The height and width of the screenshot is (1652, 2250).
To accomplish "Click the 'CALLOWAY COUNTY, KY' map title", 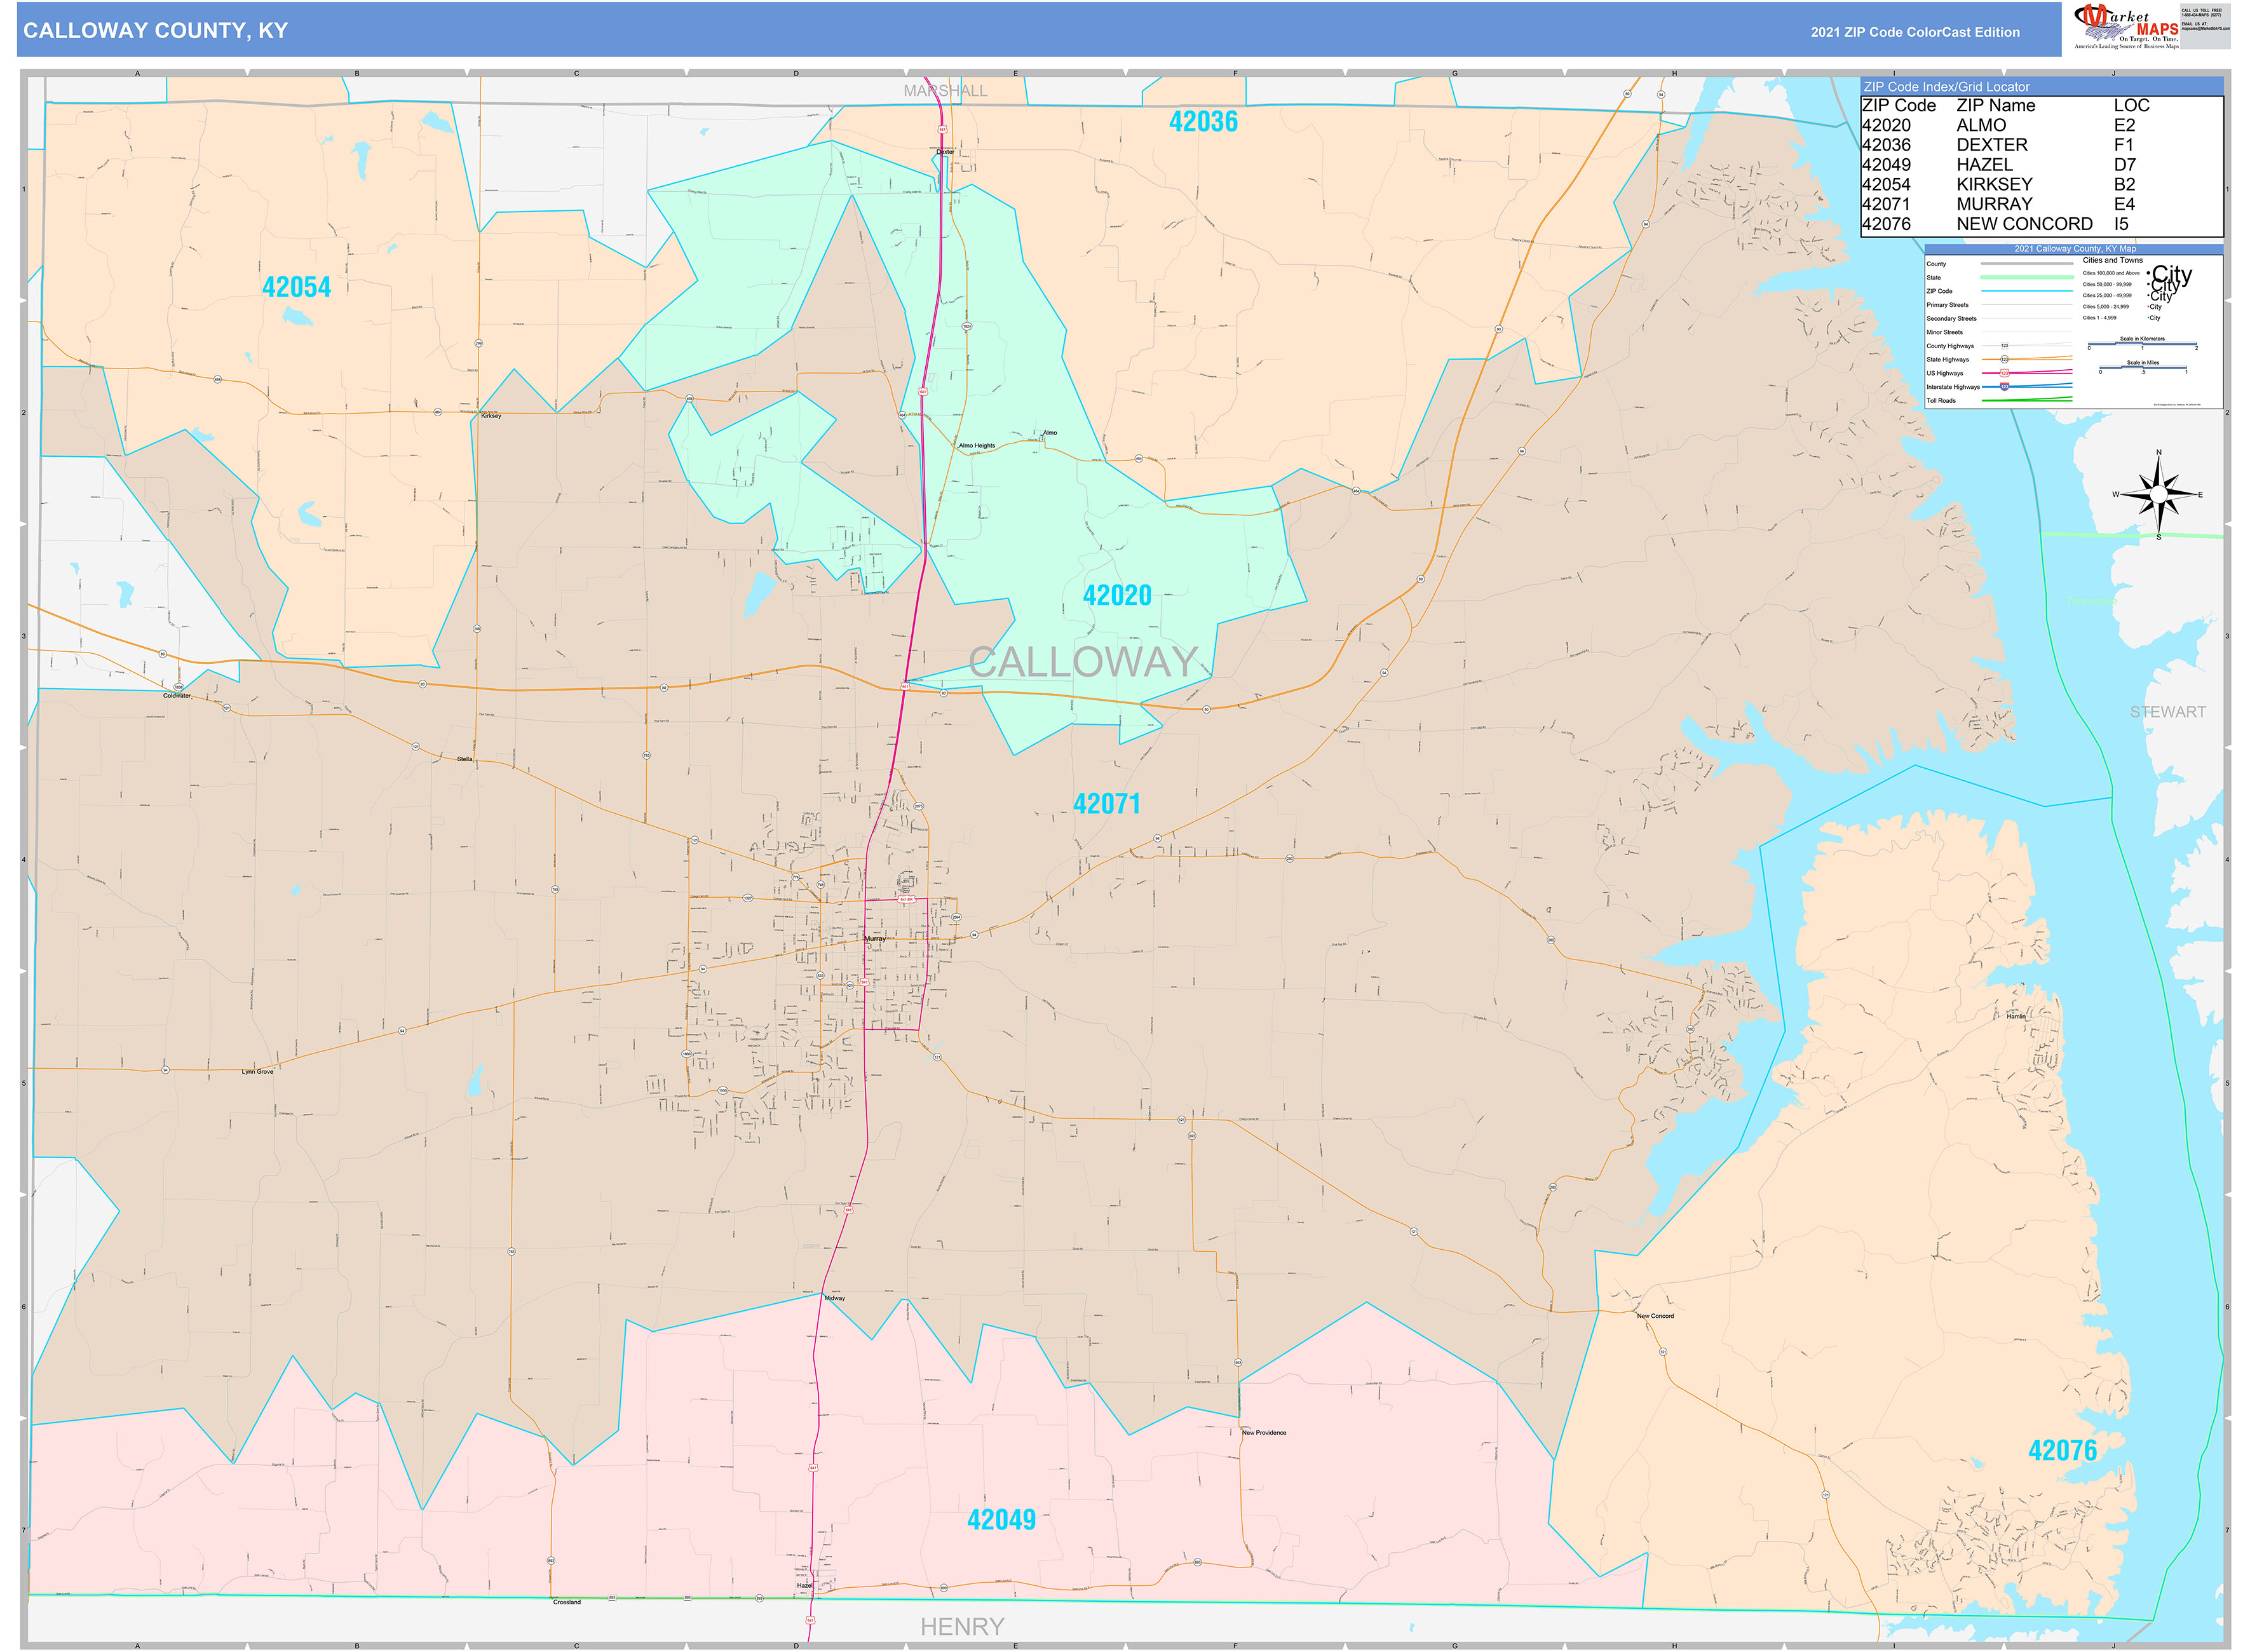I will (155, 31).
